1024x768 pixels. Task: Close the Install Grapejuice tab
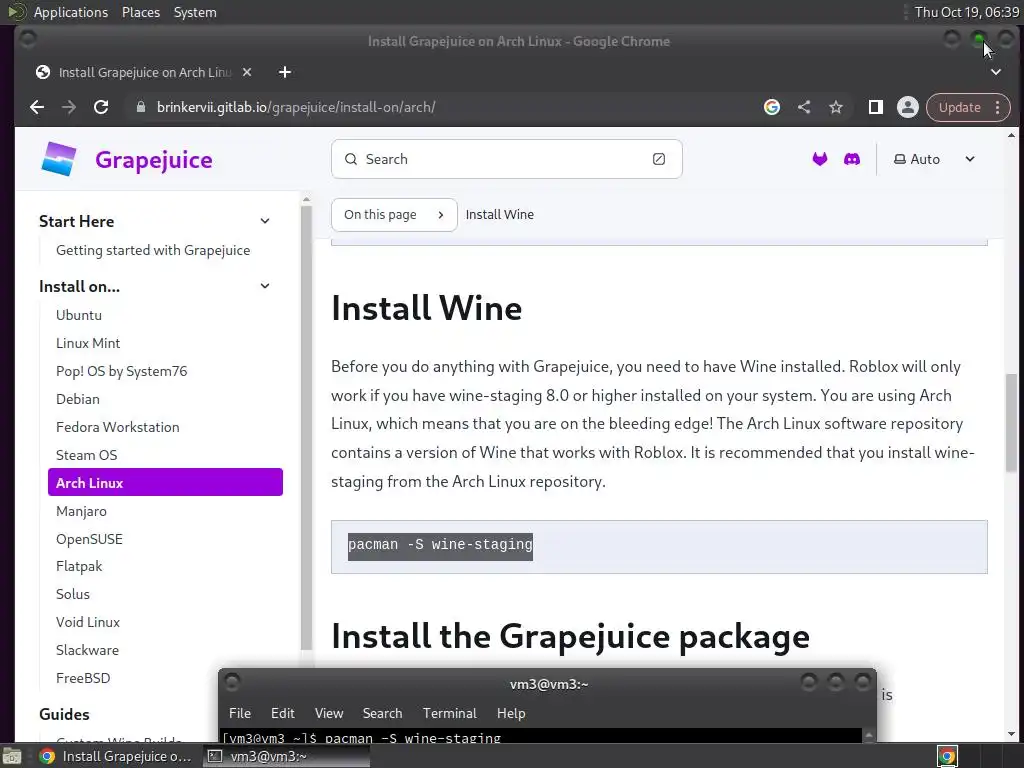(x=247, y=72)
